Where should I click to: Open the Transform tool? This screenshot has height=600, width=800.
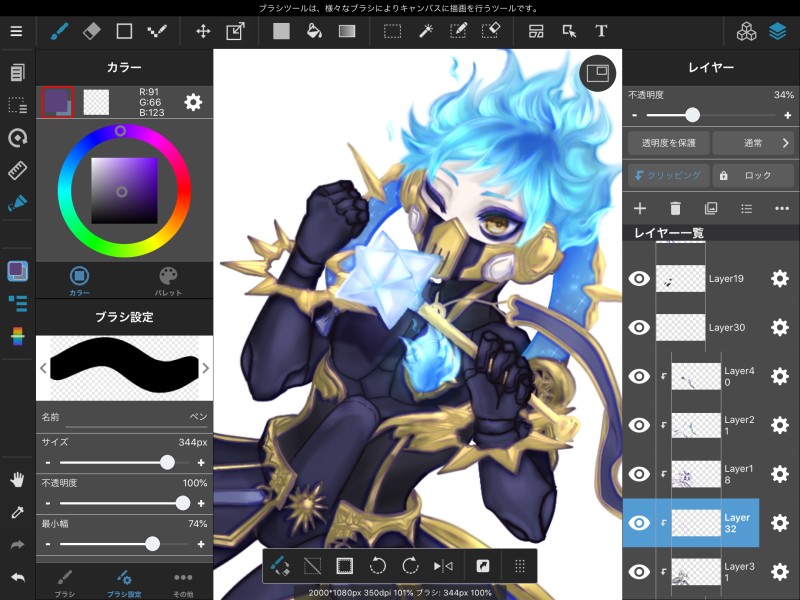point(235,32)
